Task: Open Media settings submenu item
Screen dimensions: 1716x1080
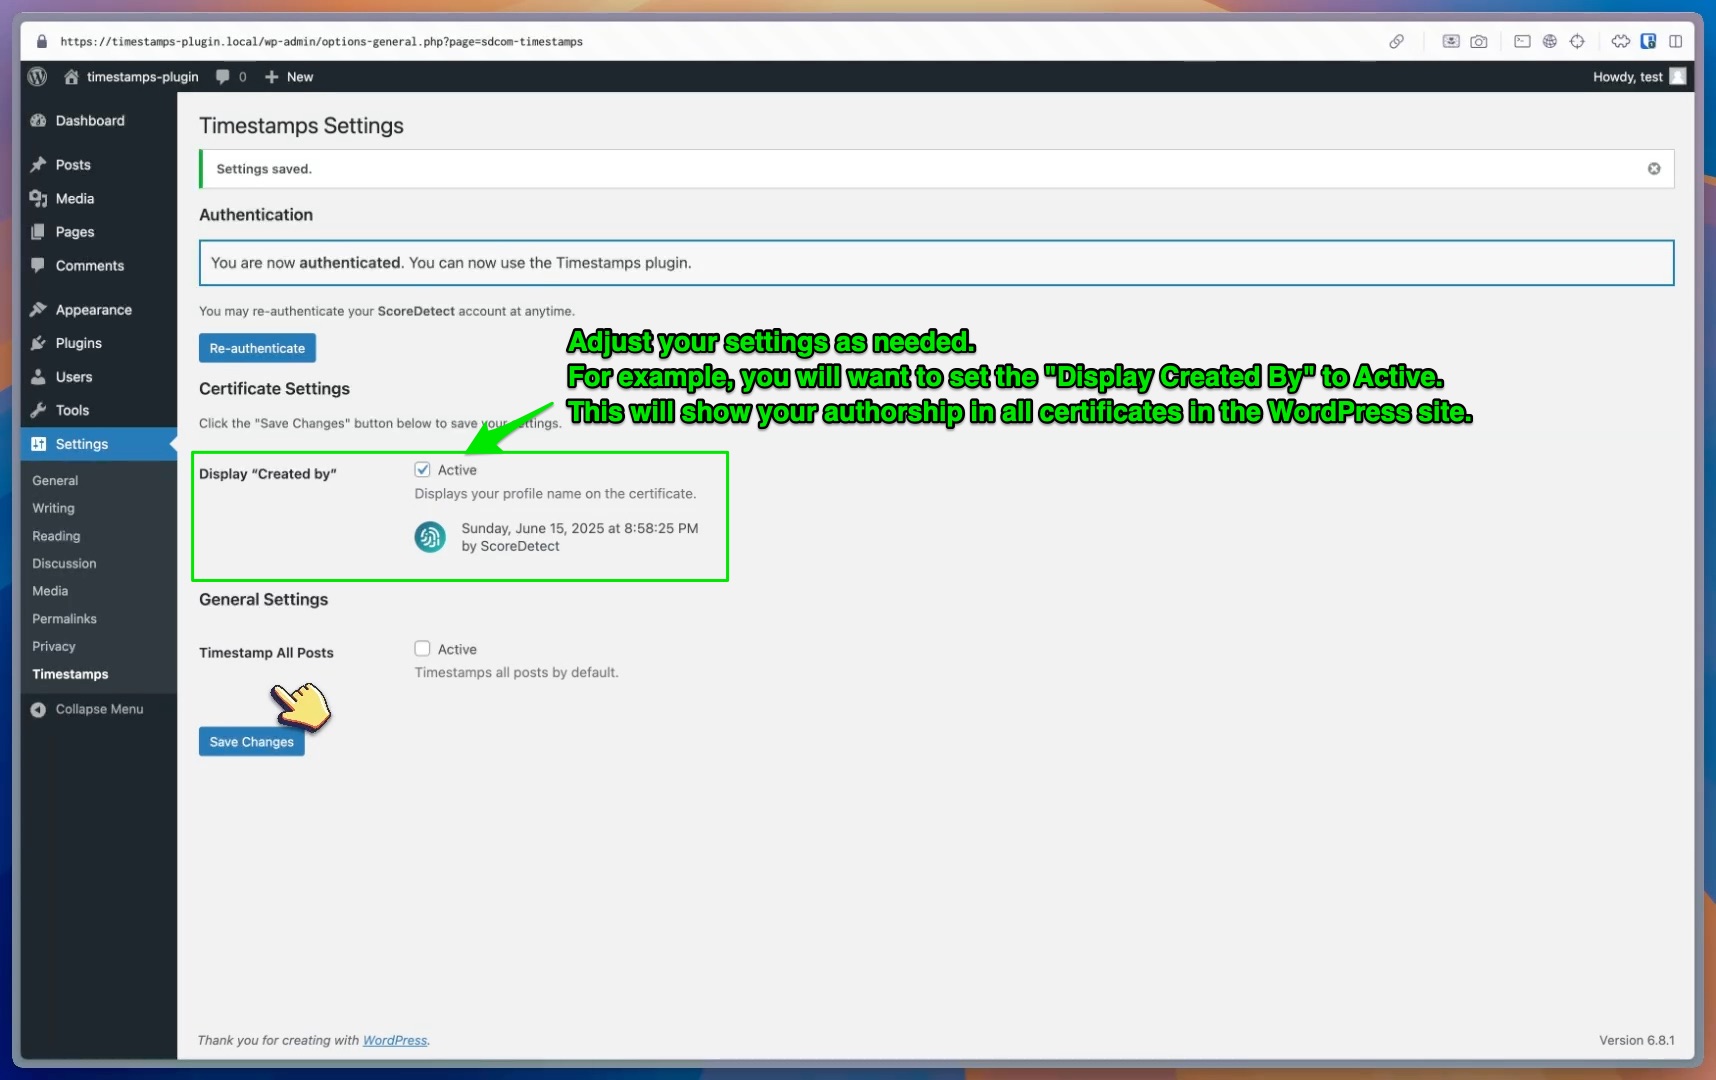Action: [50, 591]
